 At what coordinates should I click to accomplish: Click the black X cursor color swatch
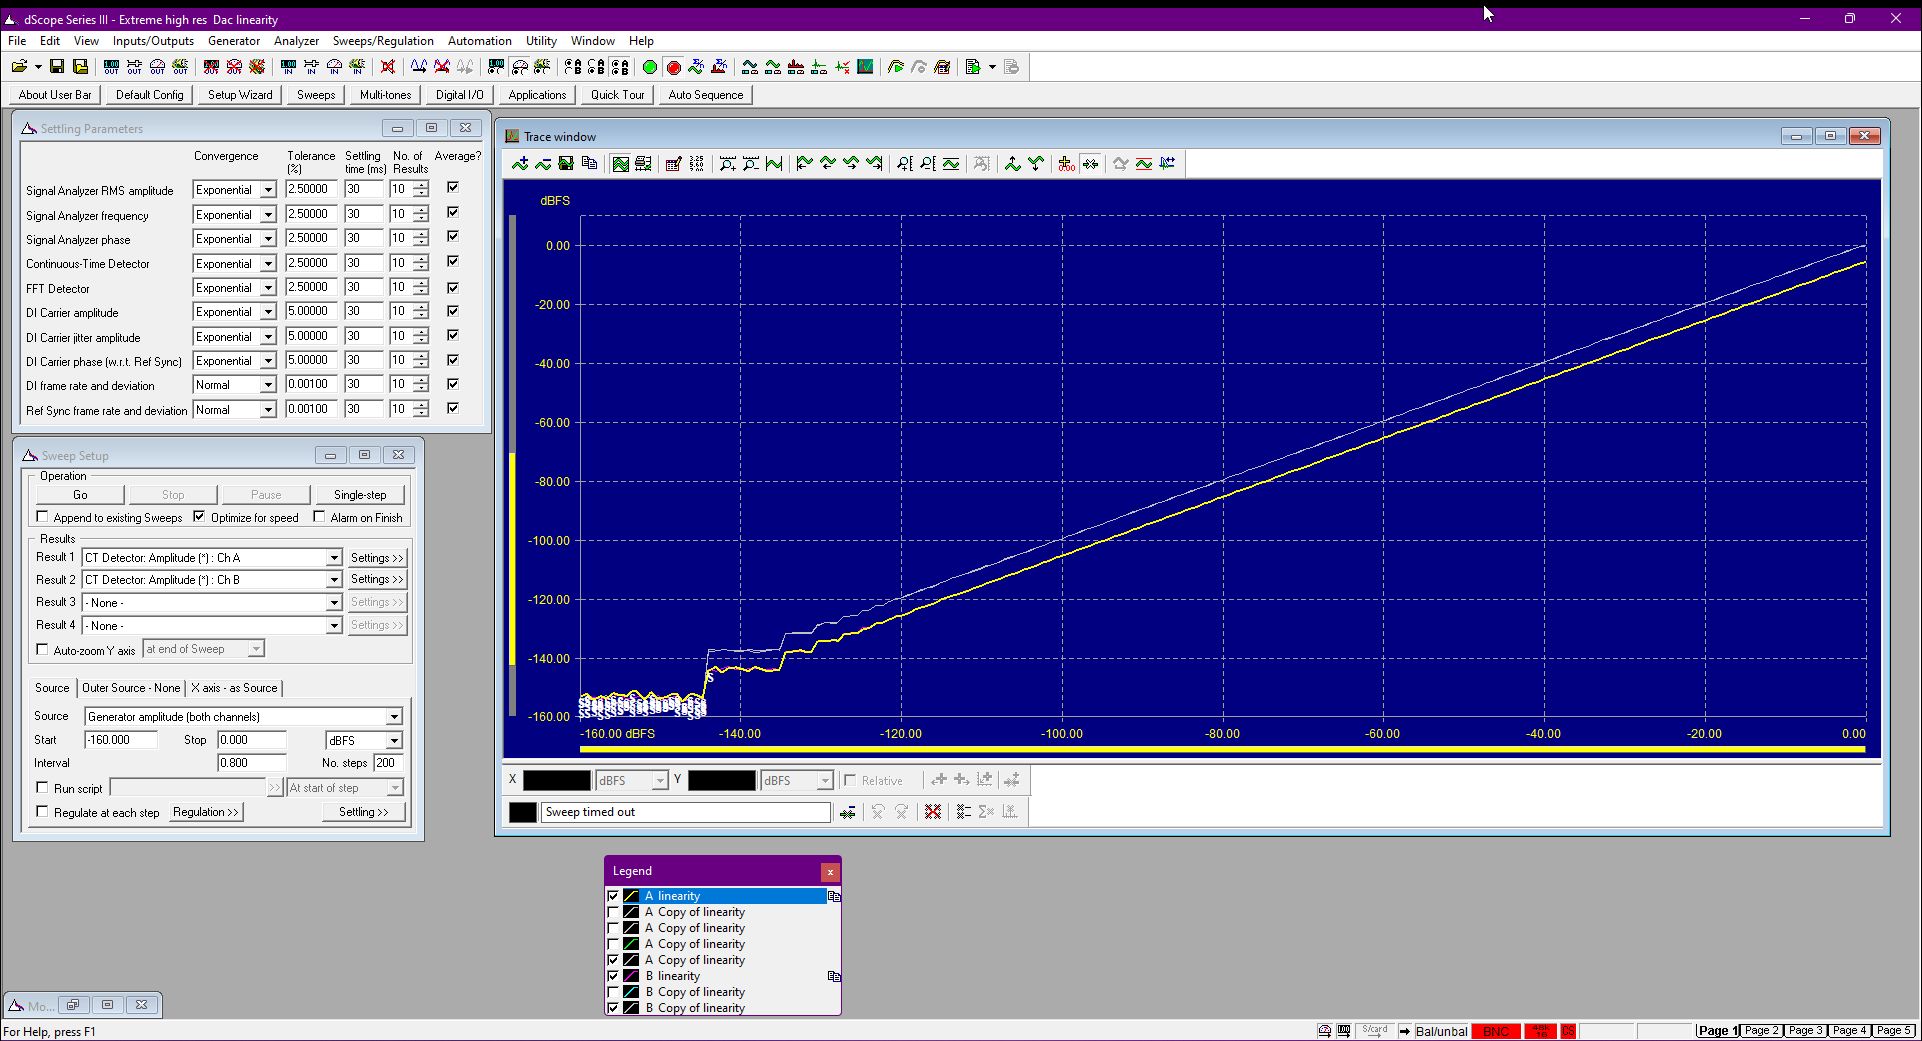coord(557,781)
